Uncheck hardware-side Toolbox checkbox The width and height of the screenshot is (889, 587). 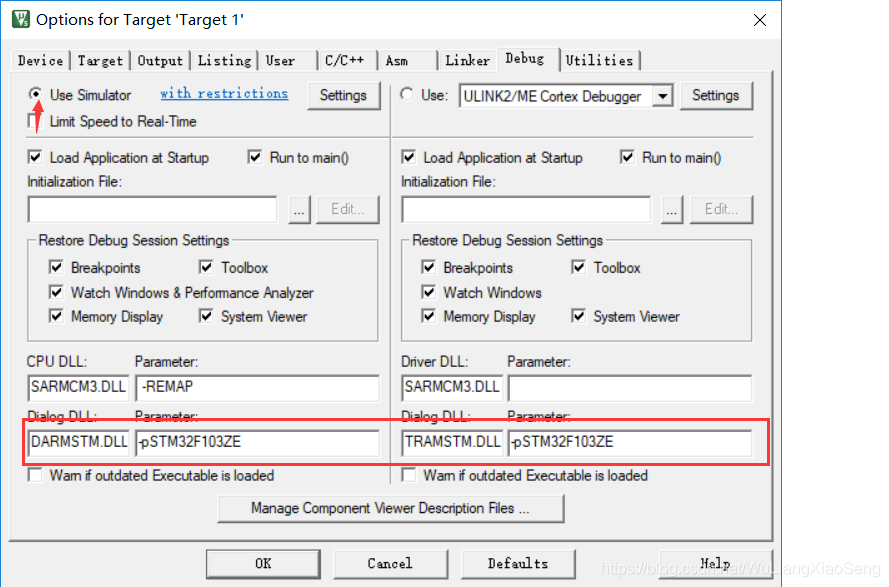pyautogui.click(x=578, y=267)
